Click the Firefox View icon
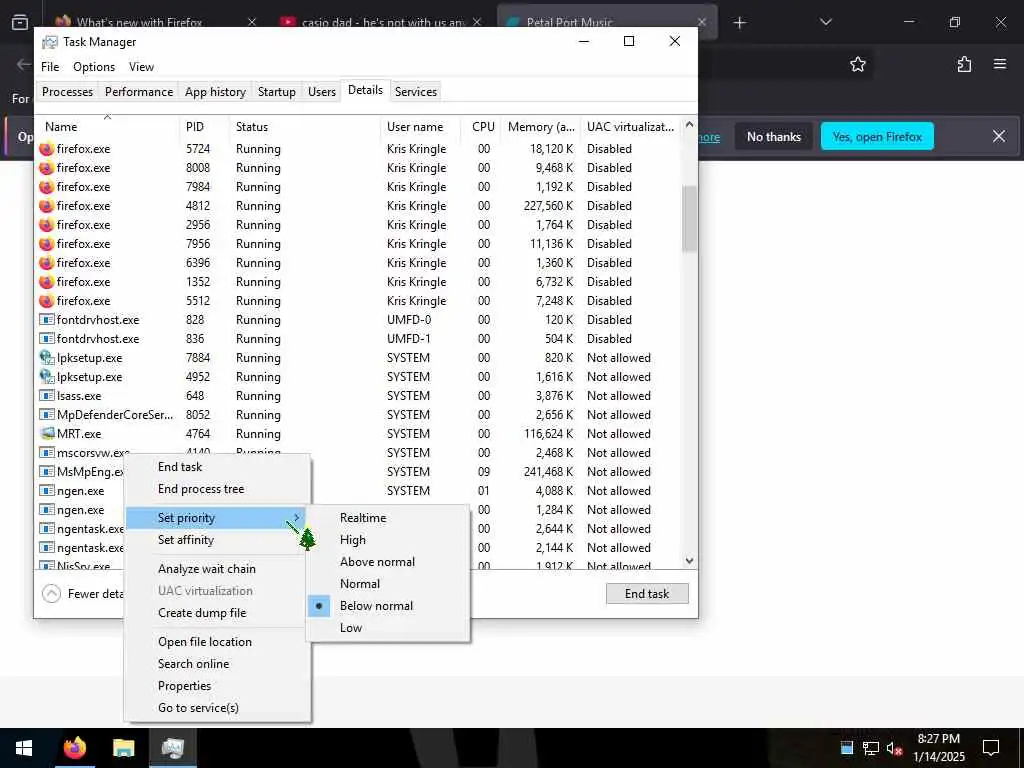The height and width of the screenshot is (768, 1024). pyautogui.click(x=20, y=22)
